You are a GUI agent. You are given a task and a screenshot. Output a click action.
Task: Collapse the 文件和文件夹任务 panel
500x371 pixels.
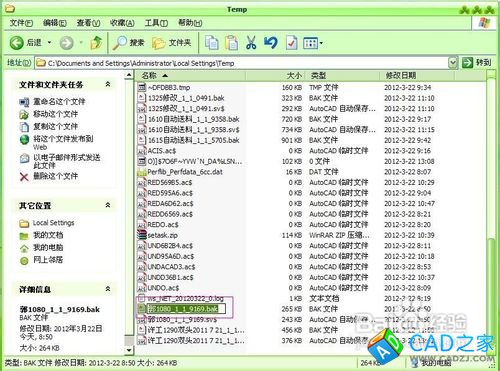[x=108, y=84]
